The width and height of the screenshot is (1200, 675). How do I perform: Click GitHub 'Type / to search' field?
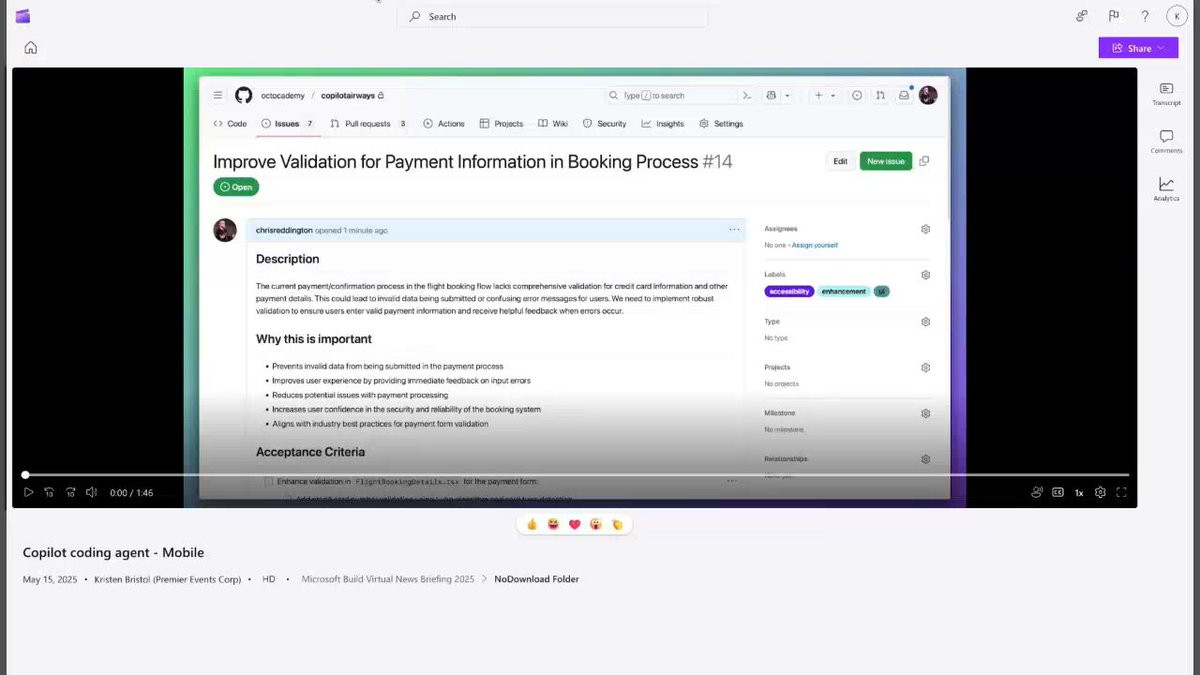click(x=671, y=95)
